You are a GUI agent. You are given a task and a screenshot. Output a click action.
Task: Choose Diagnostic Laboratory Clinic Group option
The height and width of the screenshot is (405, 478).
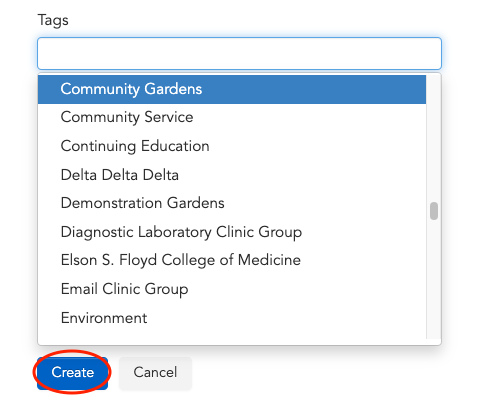tap(232, 232)
